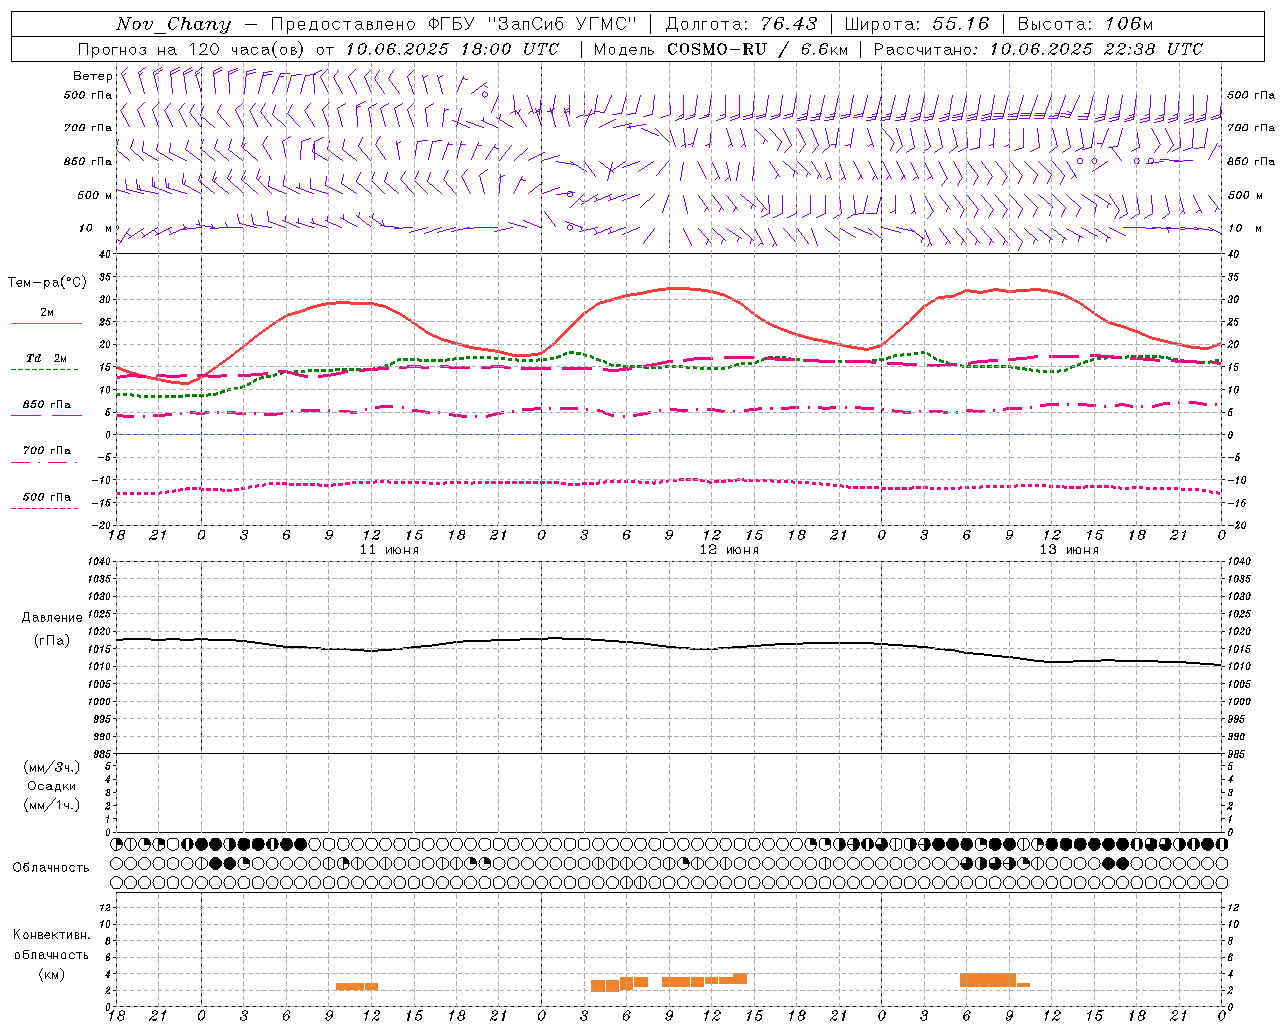Click the Давление panel label
1280x1024 pixels.
52,618
